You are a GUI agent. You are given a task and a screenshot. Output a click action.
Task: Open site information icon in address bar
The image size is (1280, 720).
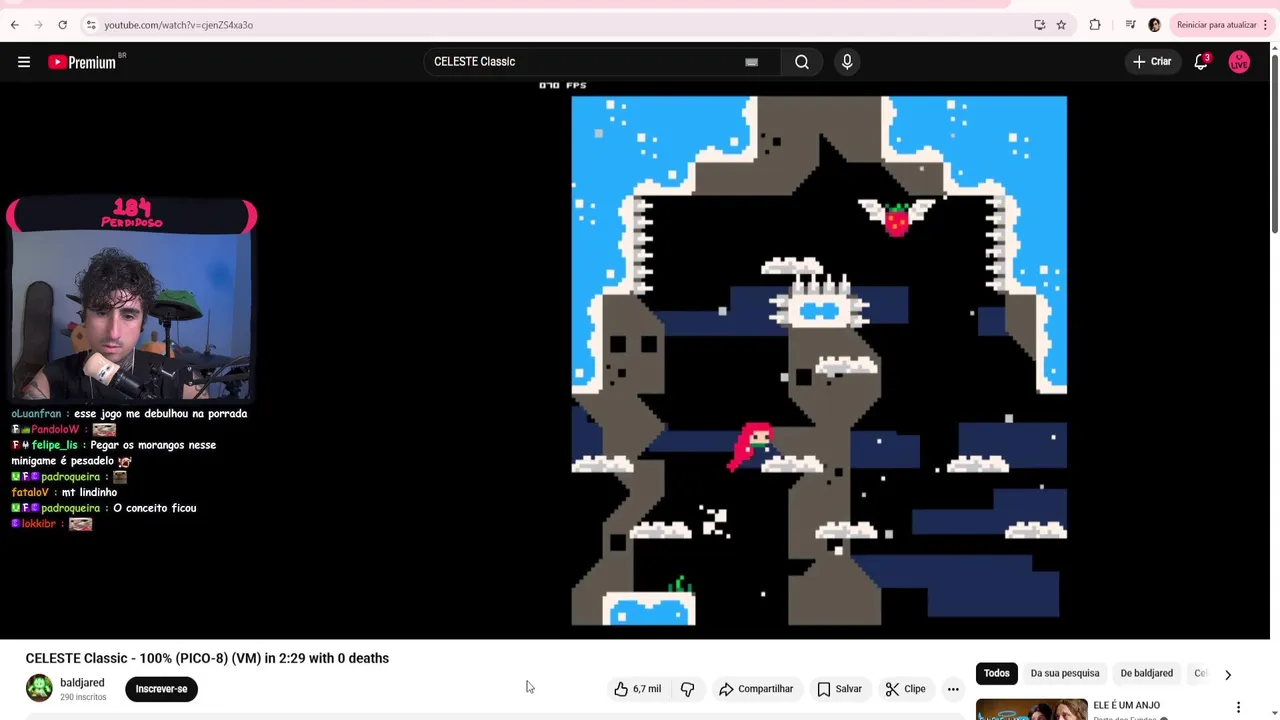90,25
